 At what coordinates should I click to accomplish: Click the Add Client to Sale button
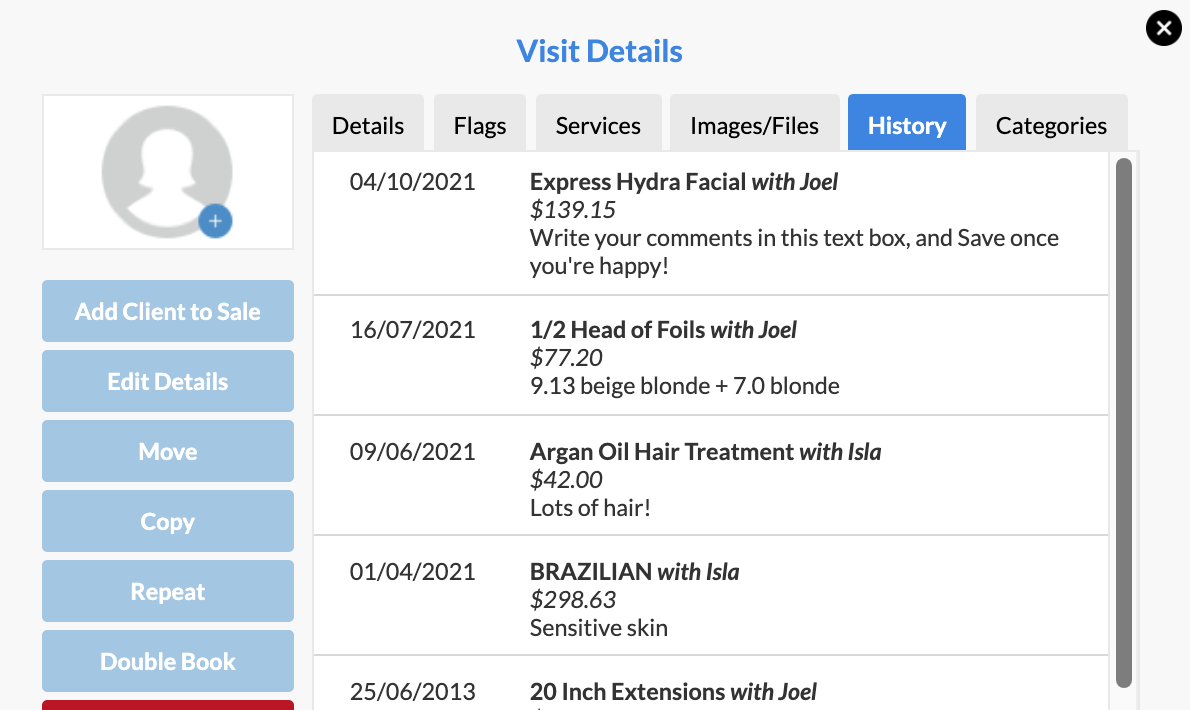[168, 311]
